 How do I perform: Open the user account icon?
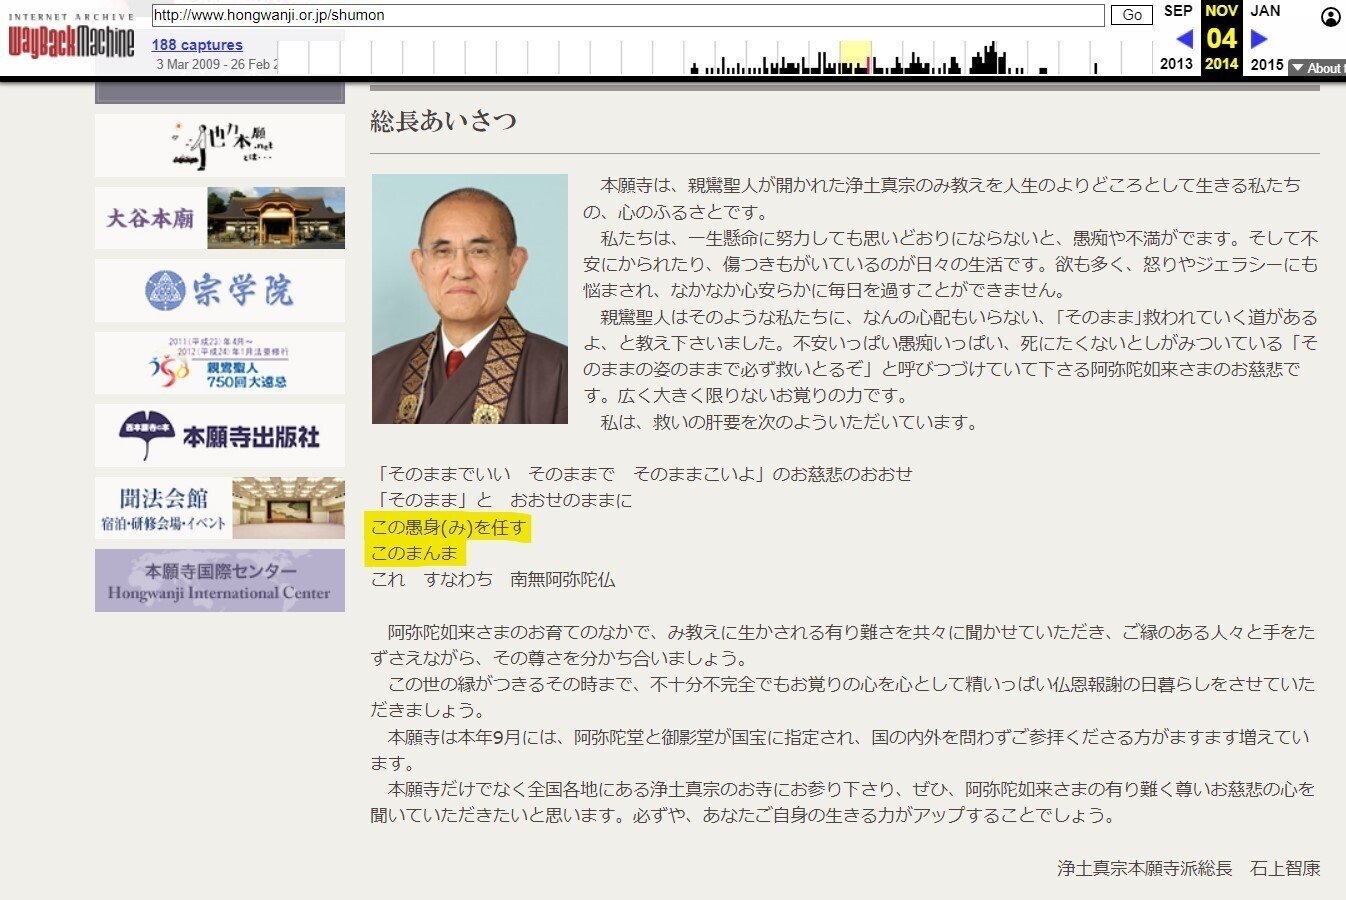(1331, 17)
